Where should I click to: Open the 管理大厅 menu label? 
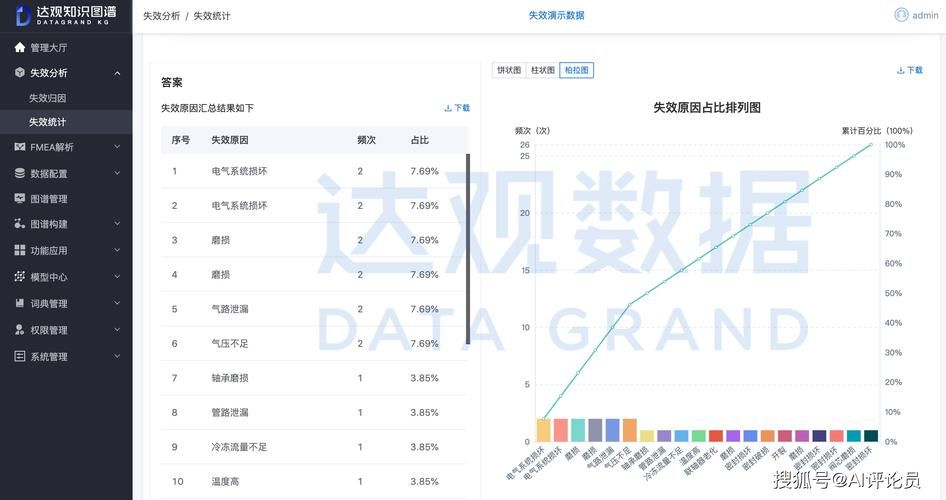point(49,47)
